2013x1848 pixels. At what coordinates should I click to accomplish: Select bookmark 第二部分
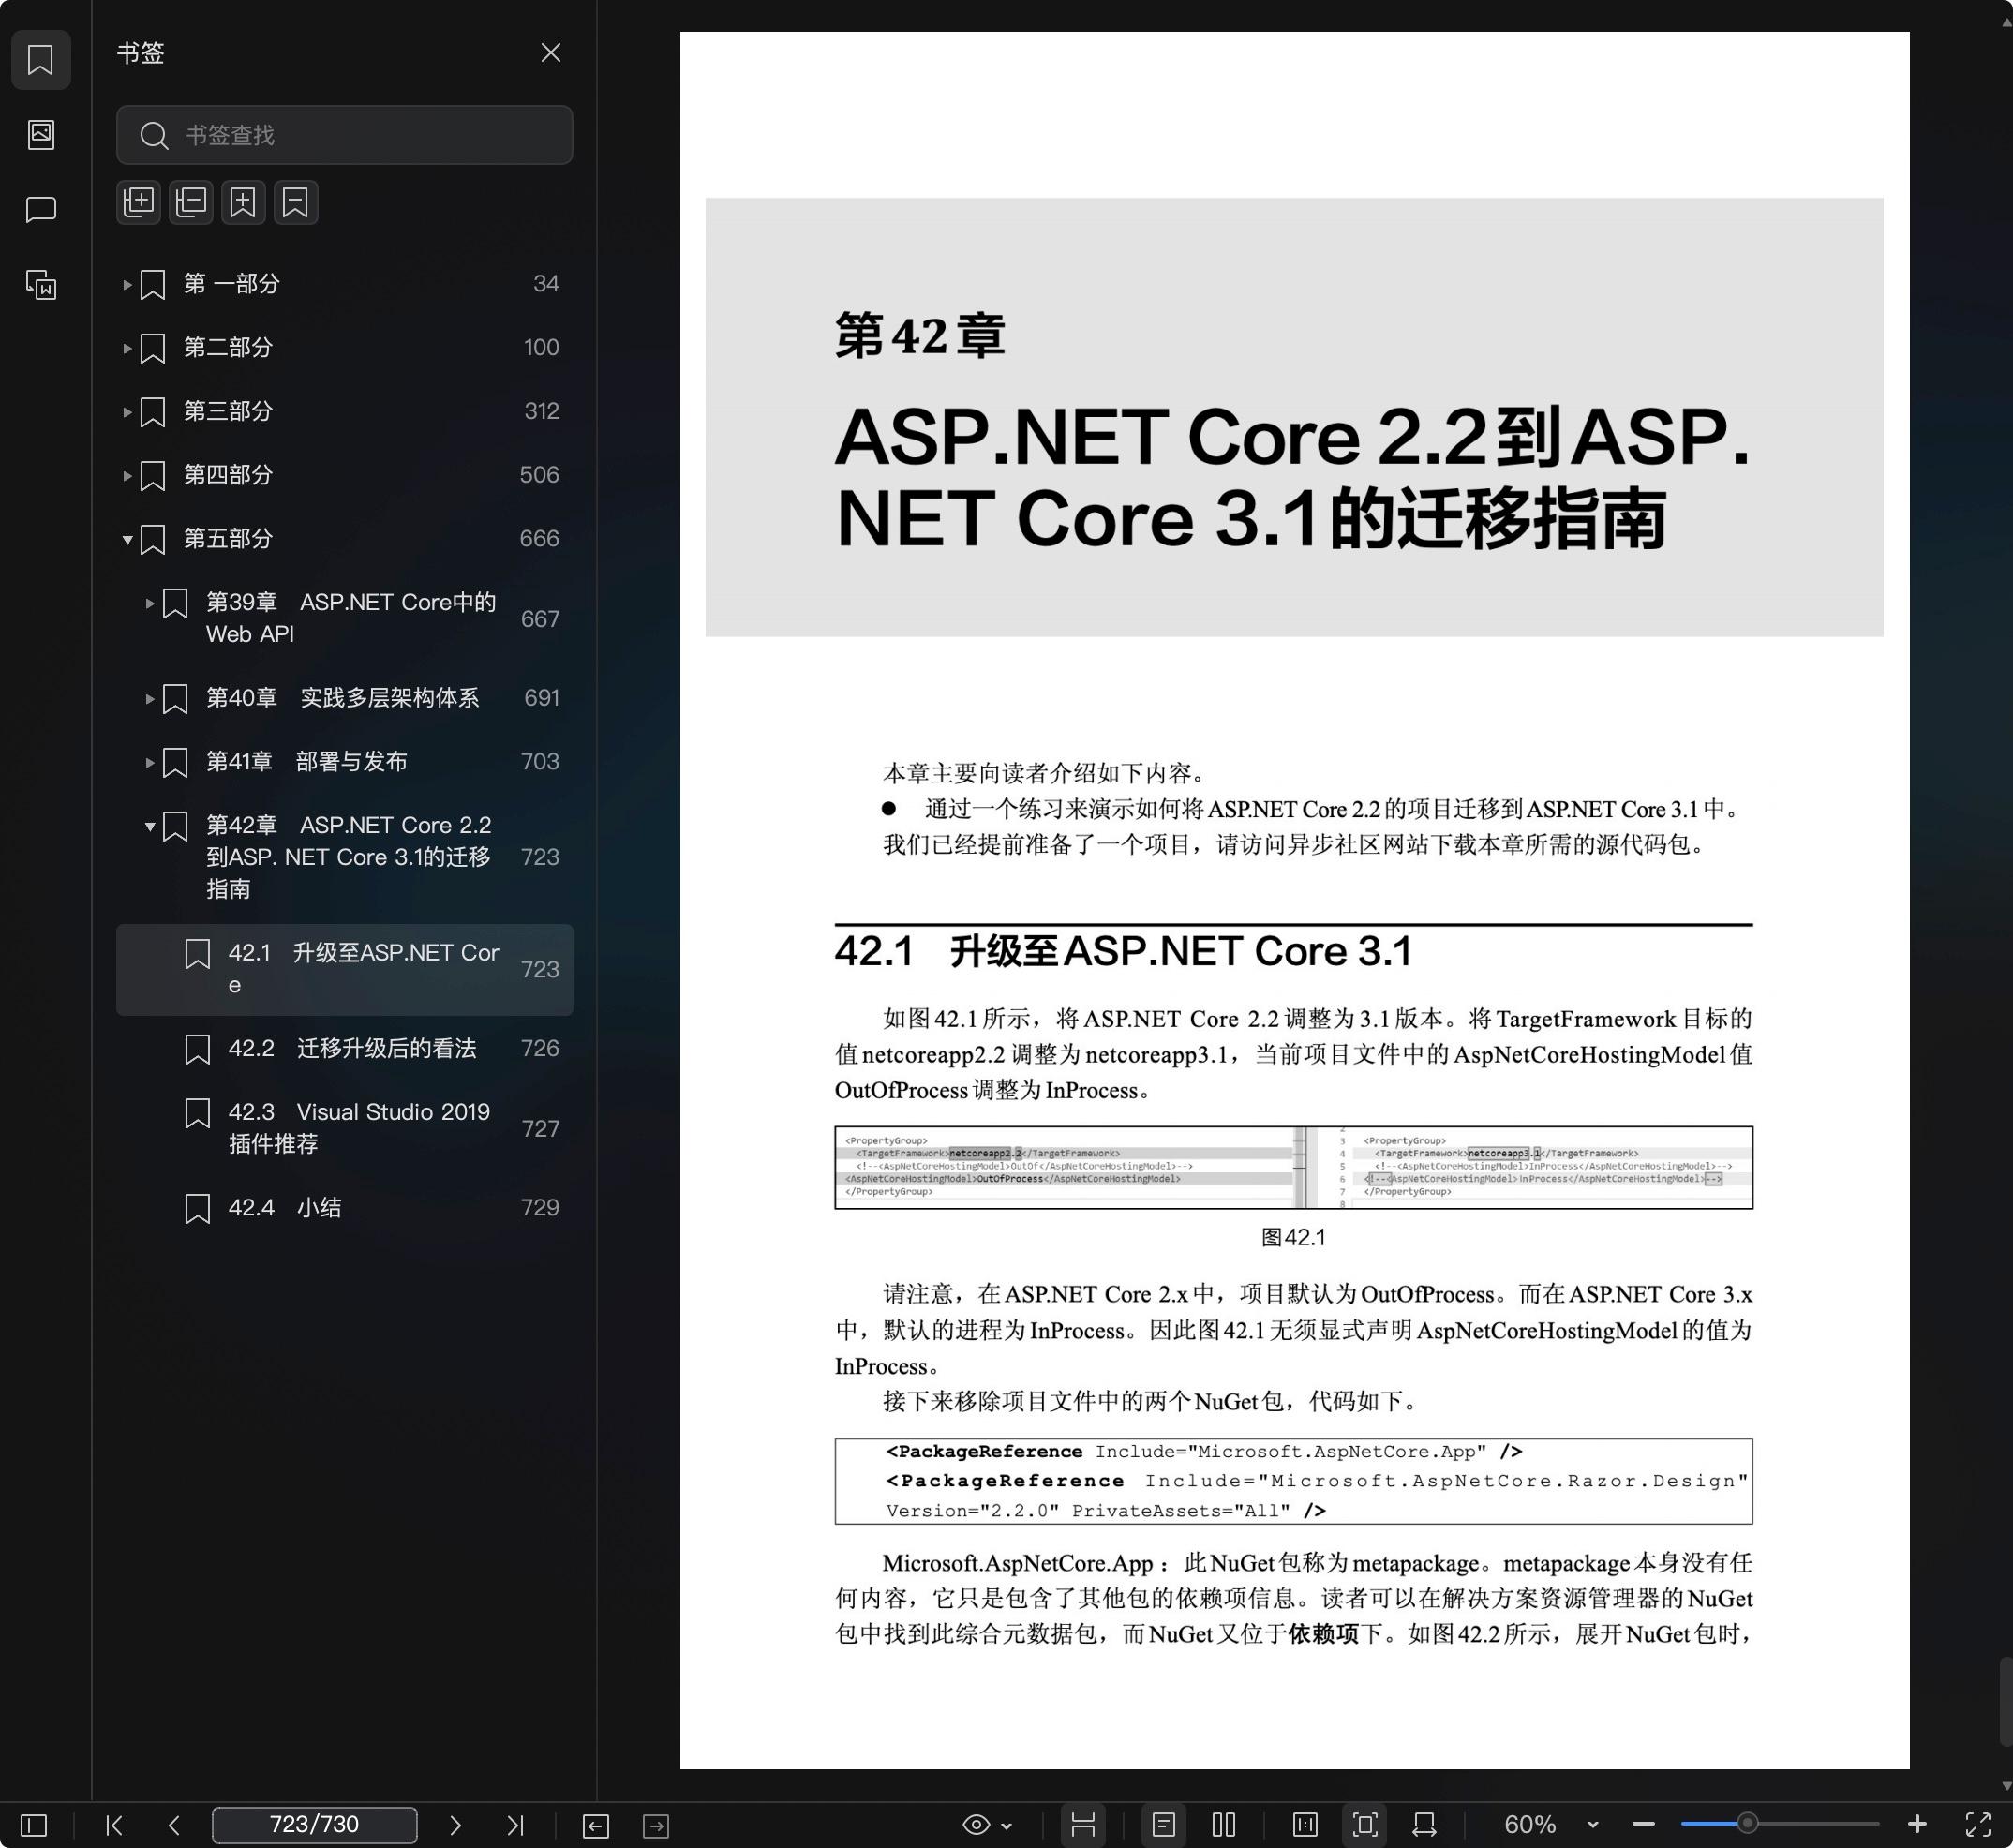(x=228, y=348)
